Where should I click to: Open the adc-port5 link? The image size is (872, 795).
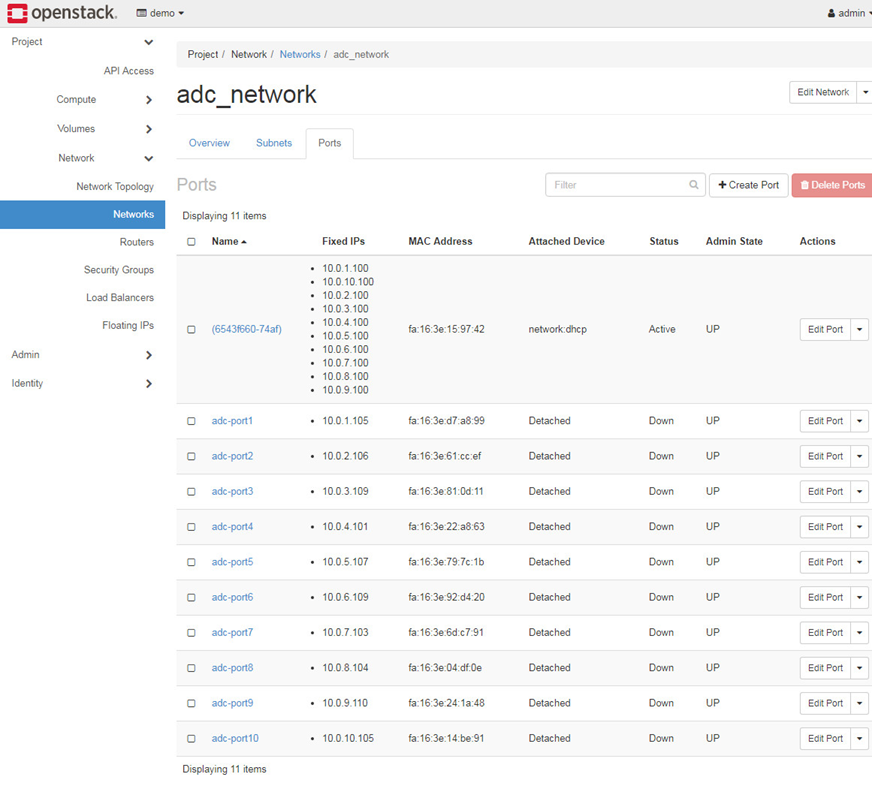(x=232, y=562)
